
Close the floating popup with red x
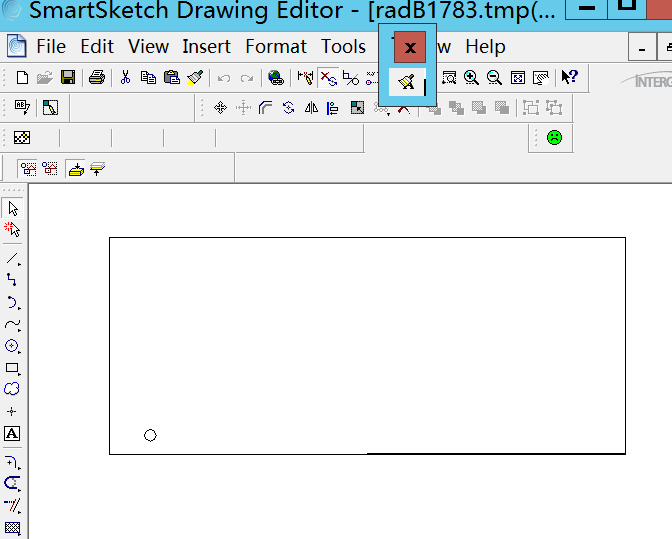pos(410,47)
